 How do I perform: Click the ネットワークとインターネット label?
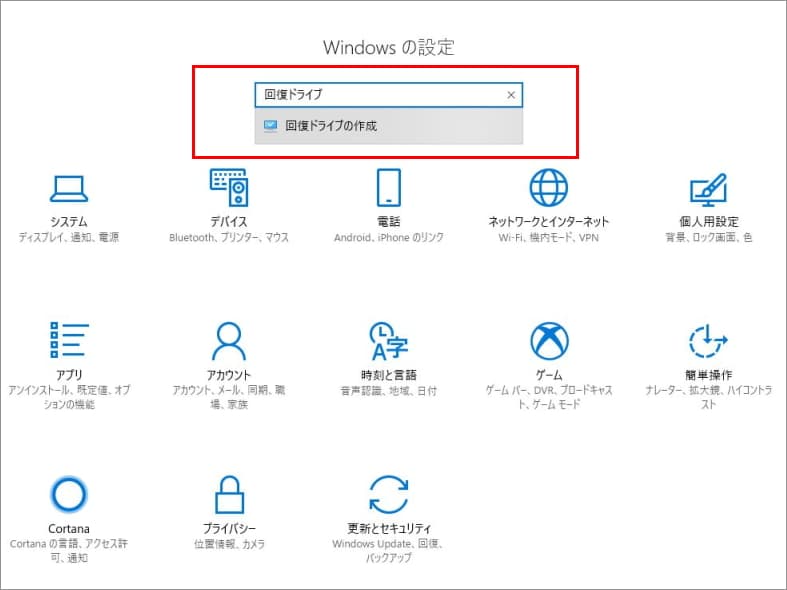(x=549, y=221)
